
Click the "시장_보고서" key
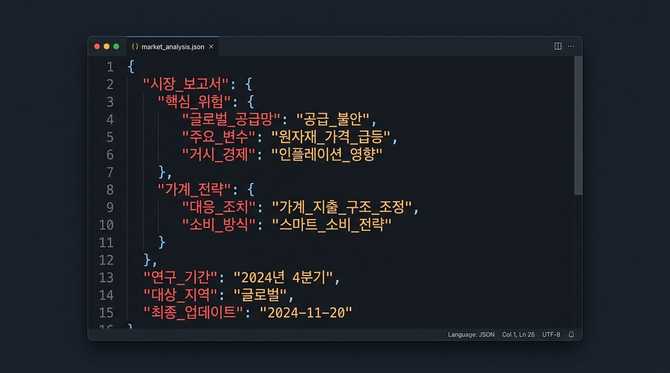tap(186, 84)
